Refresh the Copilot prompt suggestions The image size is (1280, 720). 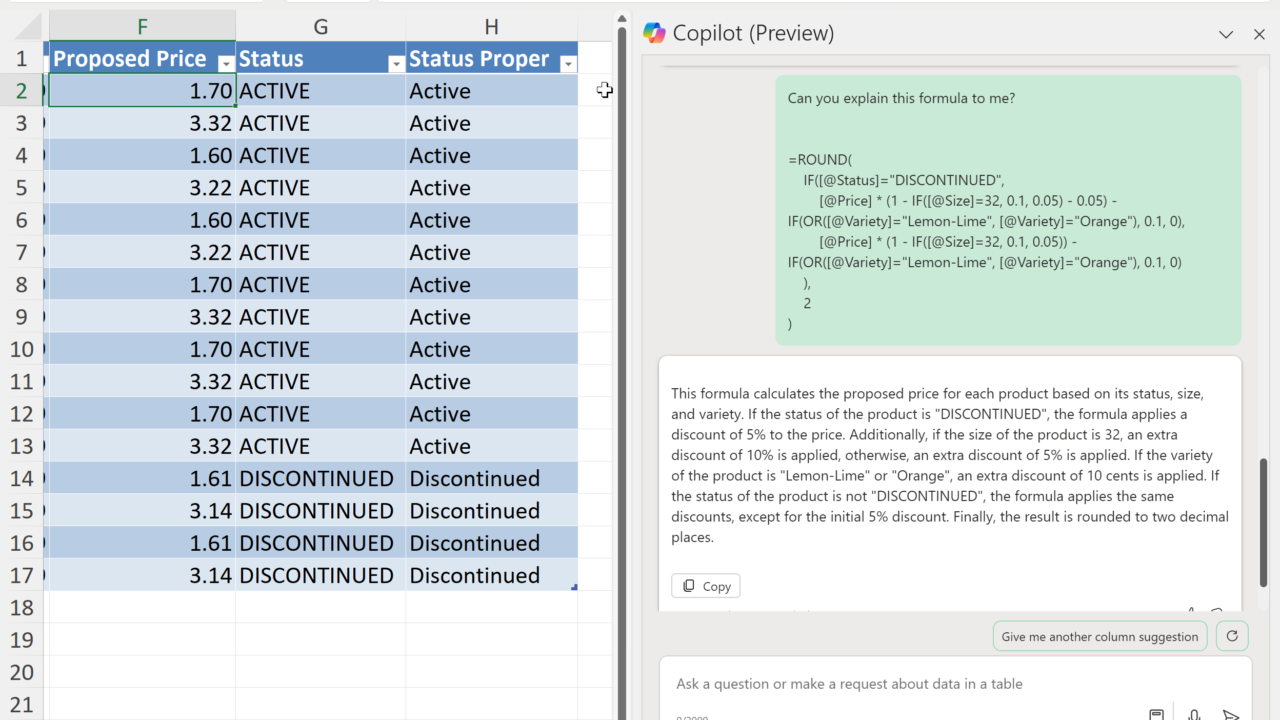pyautogui.click(x=1232, y=636)
